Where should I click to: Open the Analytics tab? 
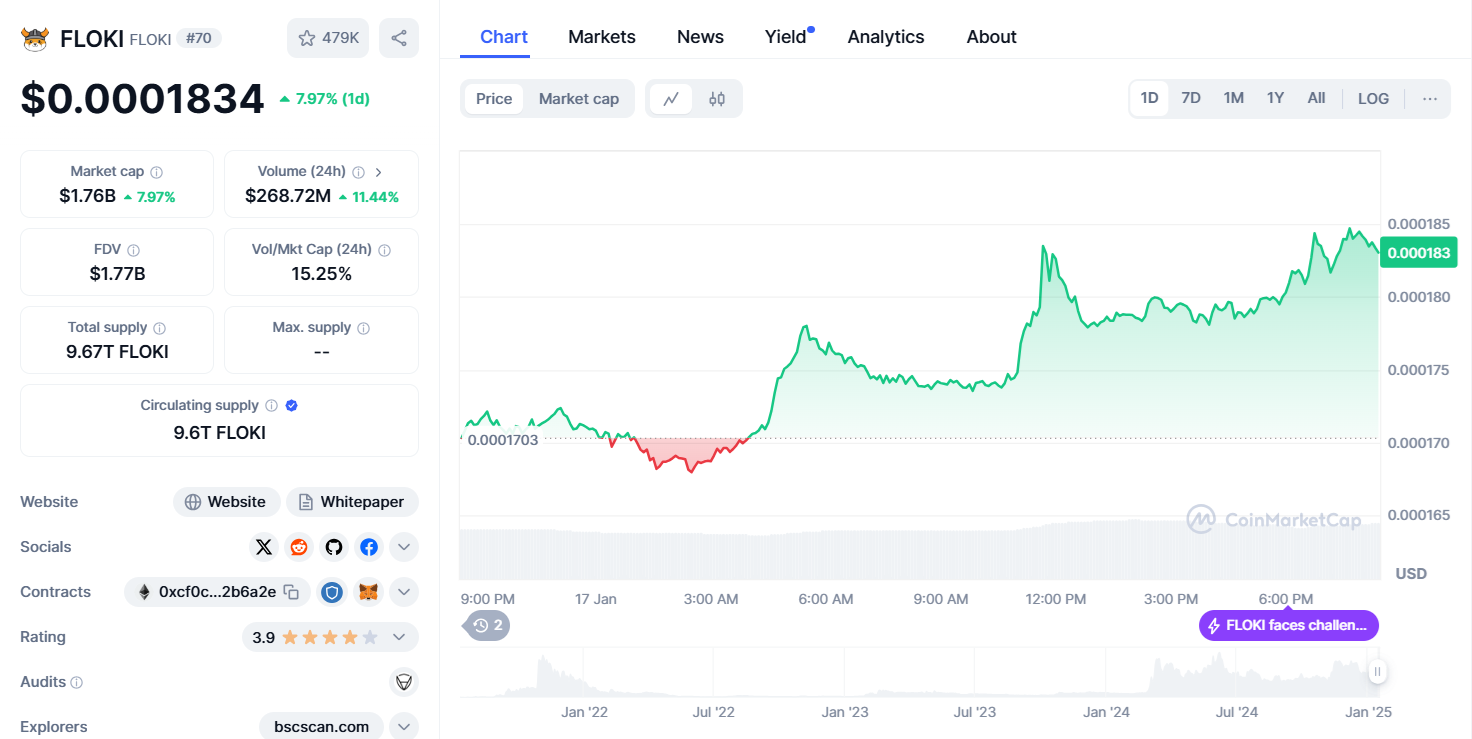click(886, 37)
